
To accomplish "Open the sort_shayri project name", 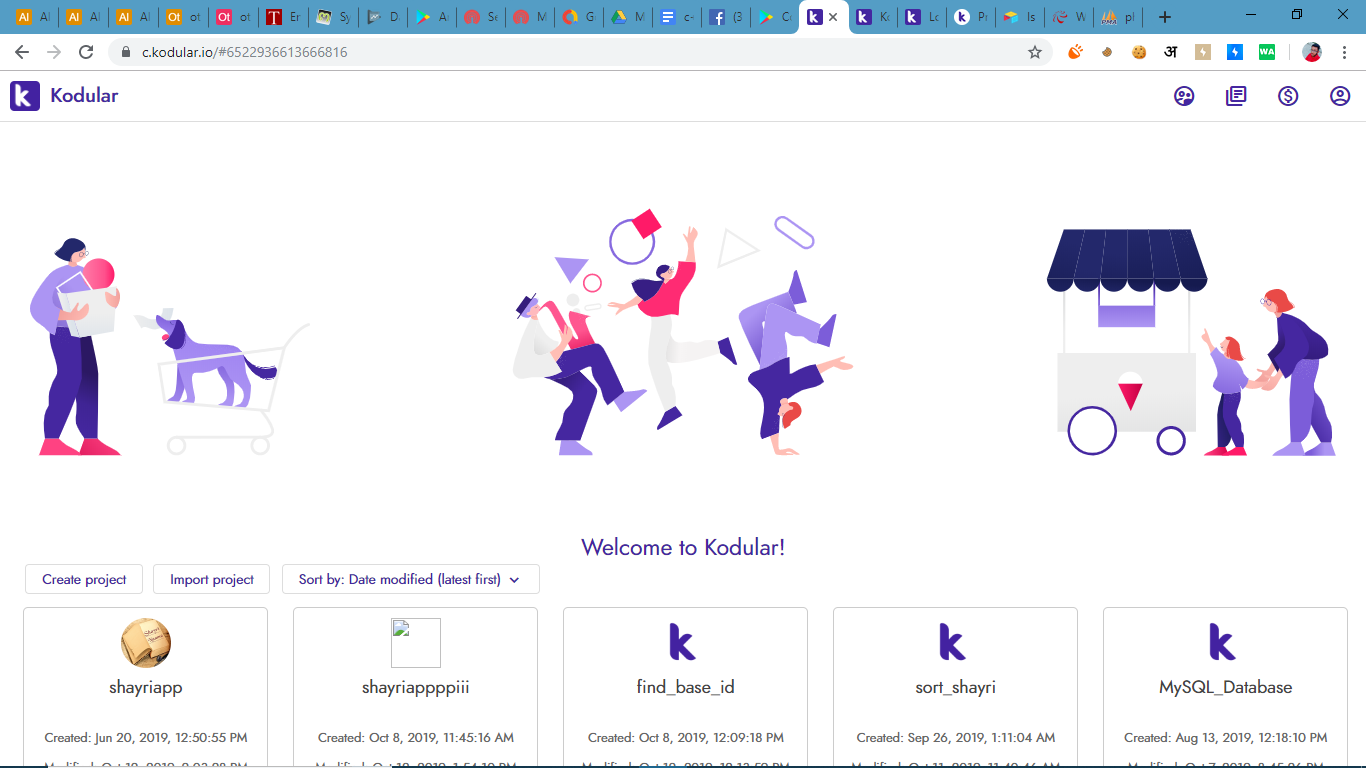I will click(956, 688).
